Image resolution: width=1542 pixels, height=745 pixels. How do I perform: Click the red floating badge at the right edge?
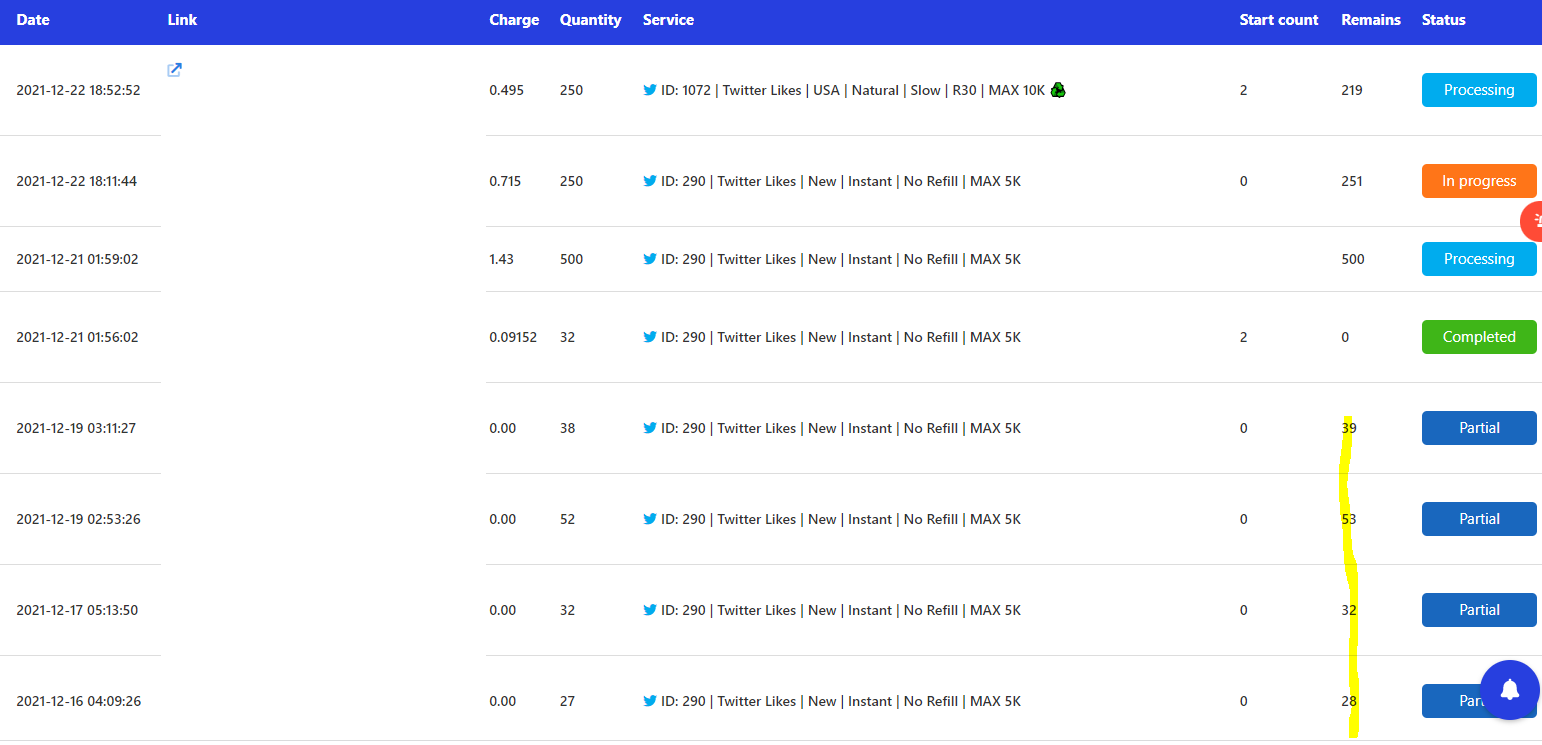pyautogui.click(x=1532, y=221)
